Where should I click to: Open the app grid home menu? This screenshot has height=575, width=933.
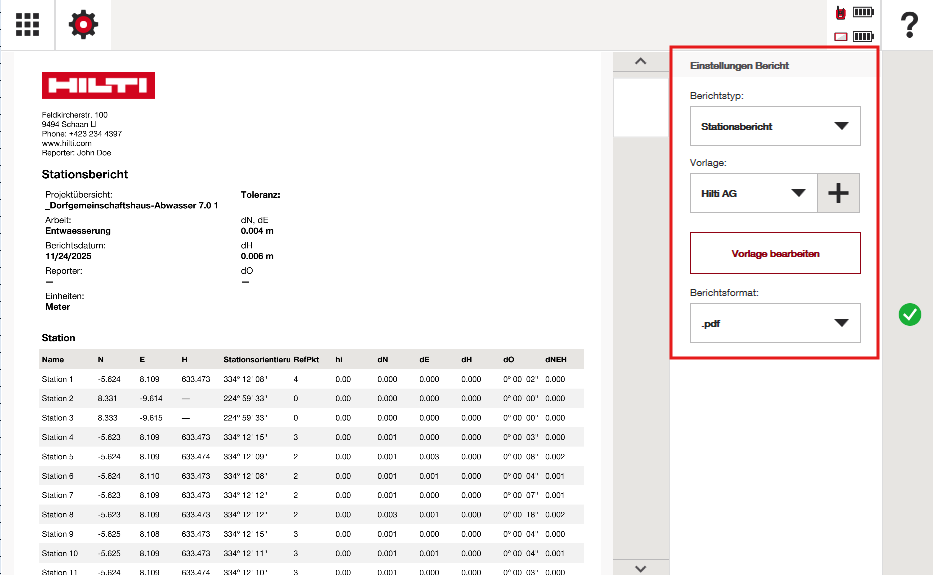pyautogui.click(x=27, y=25)
